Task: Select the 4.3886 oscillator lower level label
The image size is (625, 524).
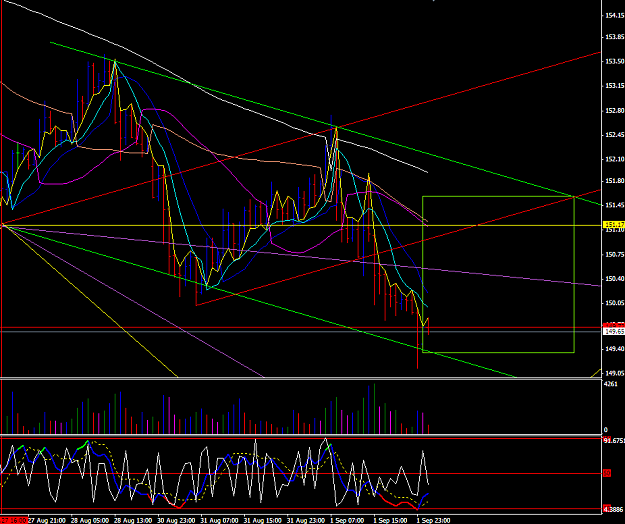Action: click(613, 509)
